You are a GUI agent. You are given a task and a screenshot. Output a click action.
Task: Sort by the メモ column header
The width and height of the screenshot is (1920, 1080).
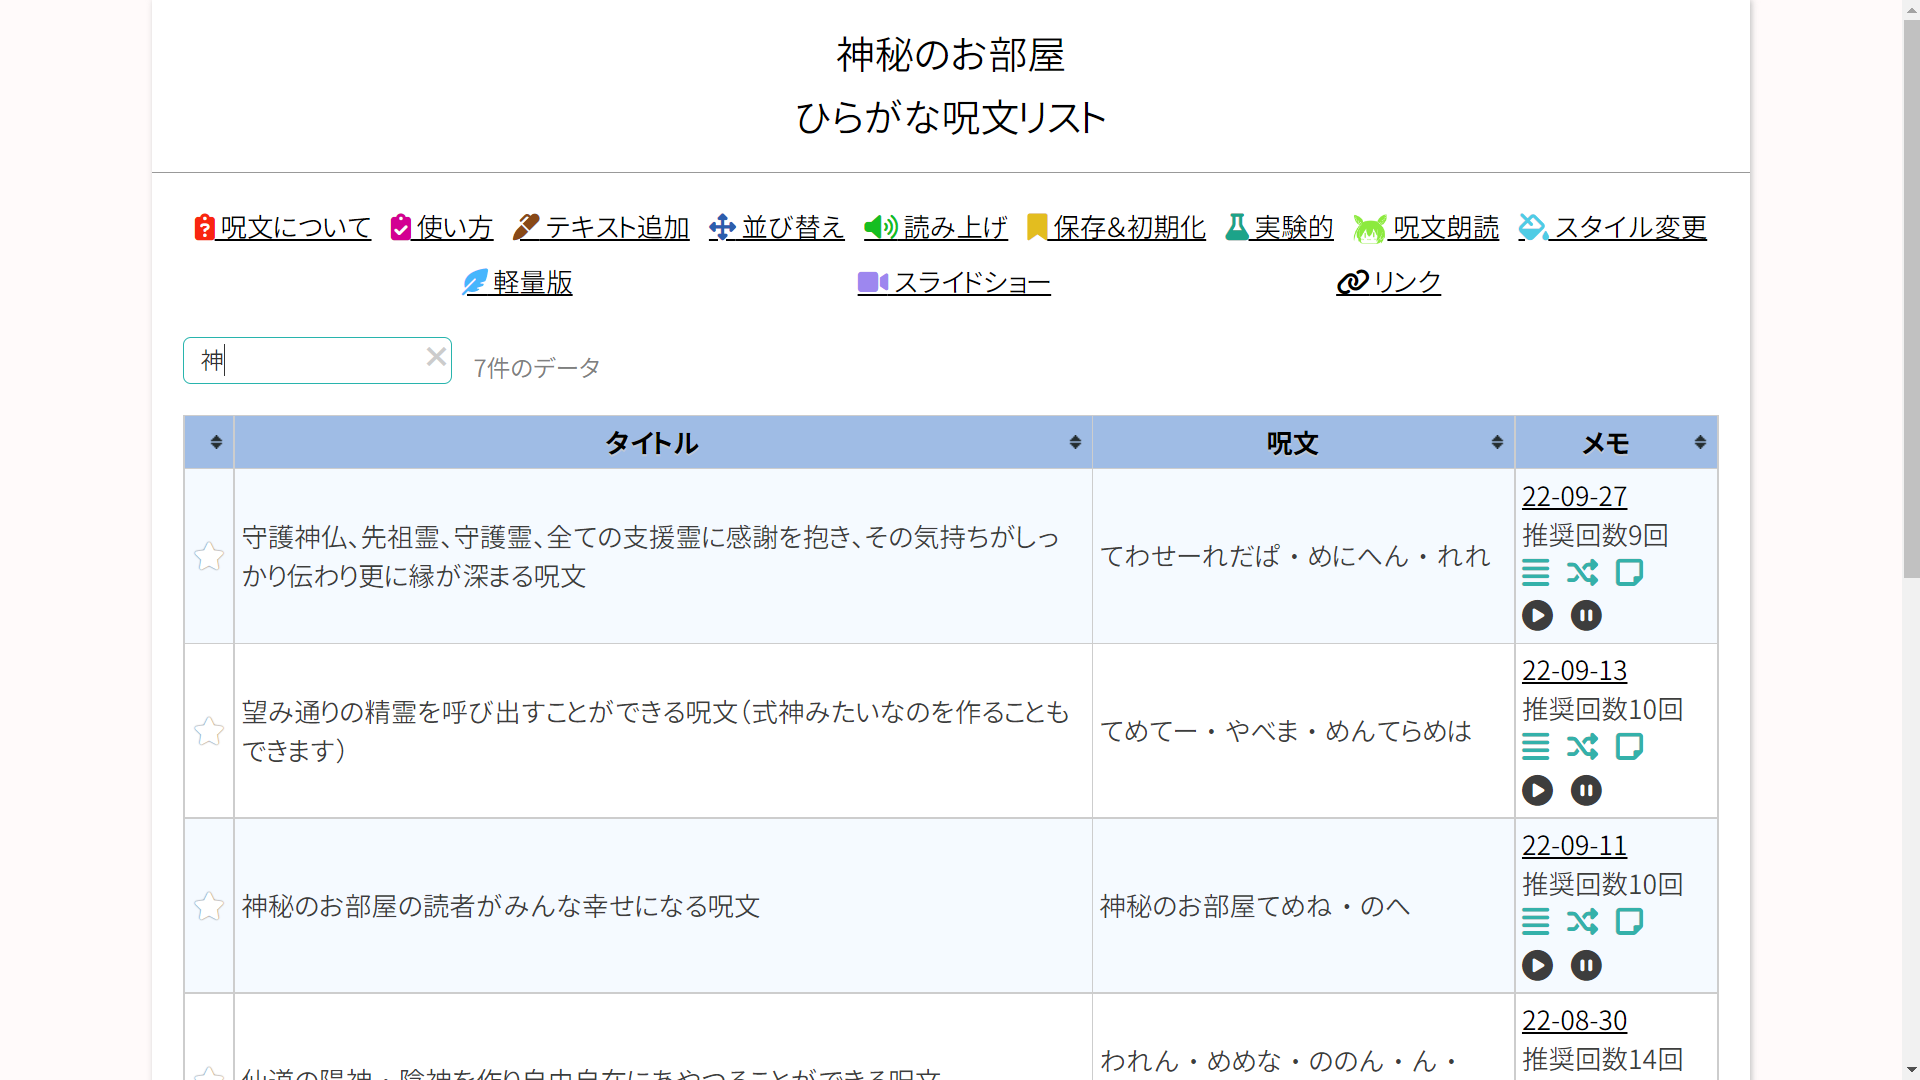(x=1605, y=443)
